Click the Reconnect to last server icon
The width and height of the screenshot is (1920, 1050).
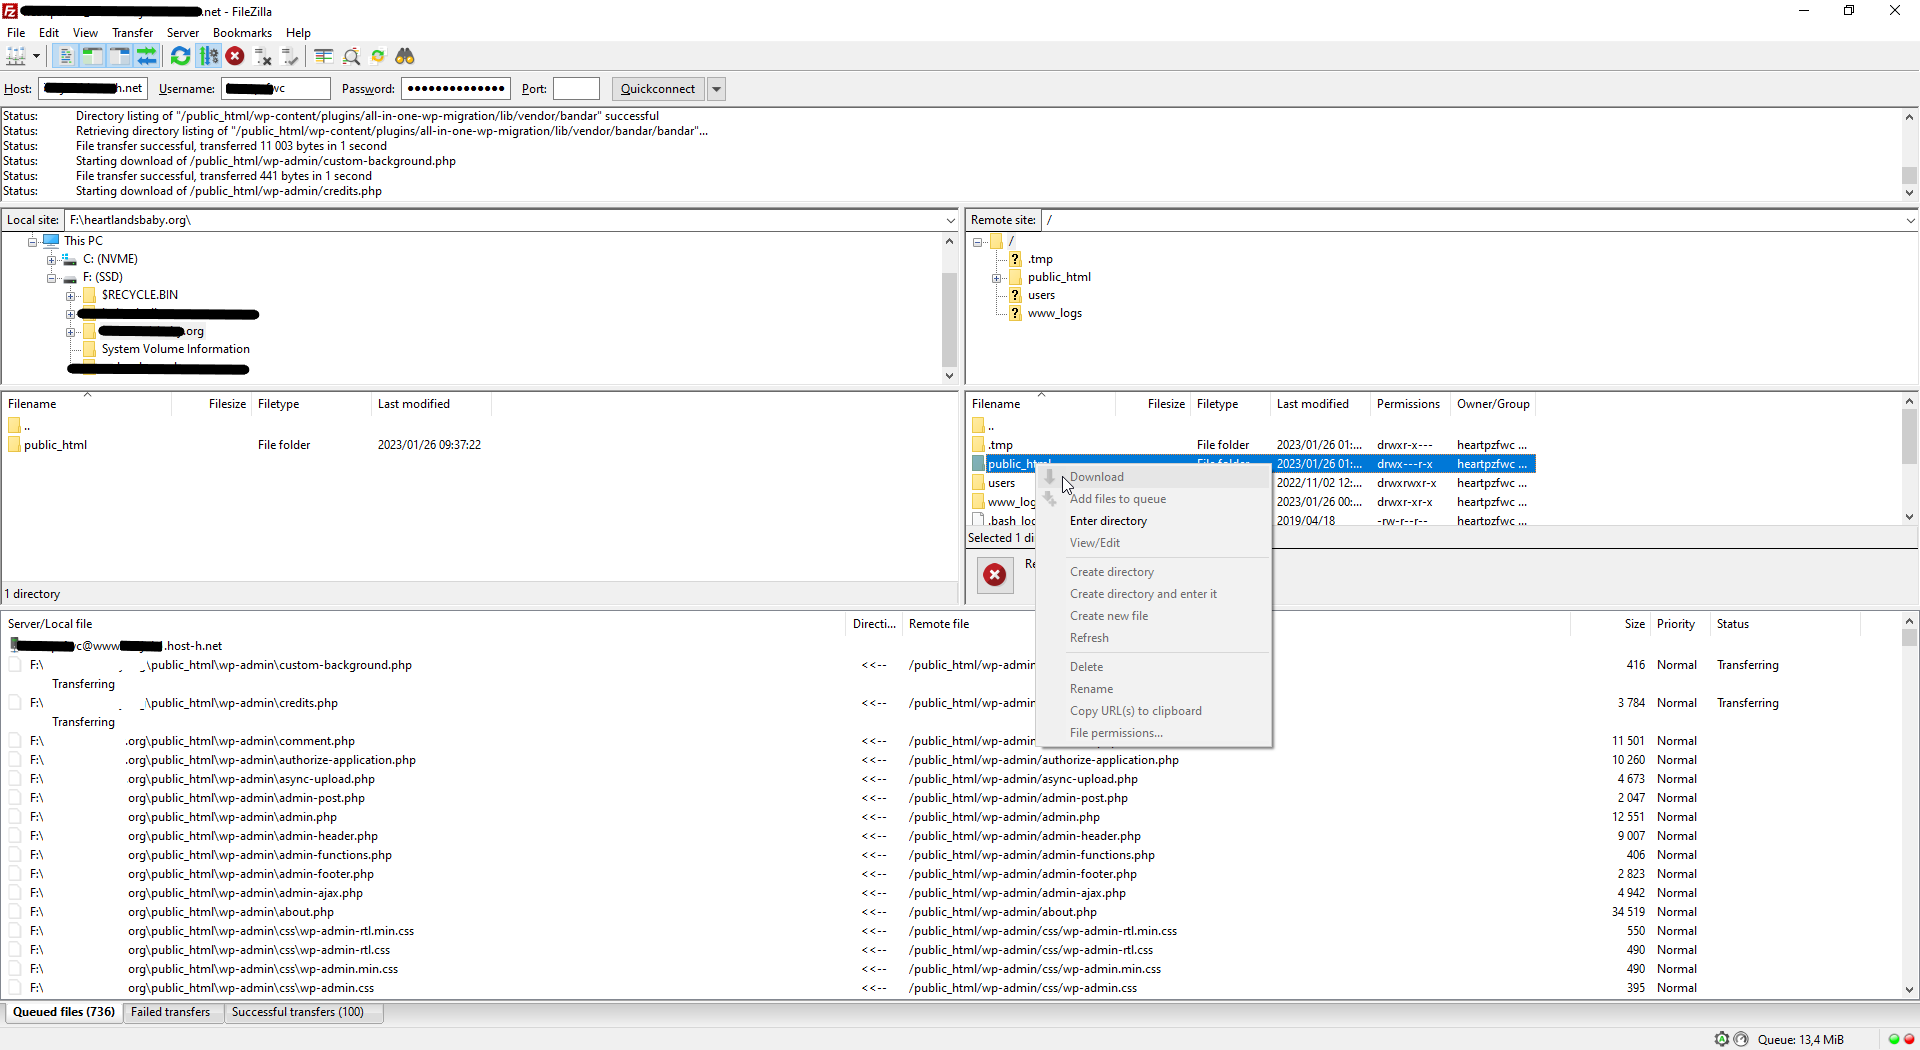(290, 57)
